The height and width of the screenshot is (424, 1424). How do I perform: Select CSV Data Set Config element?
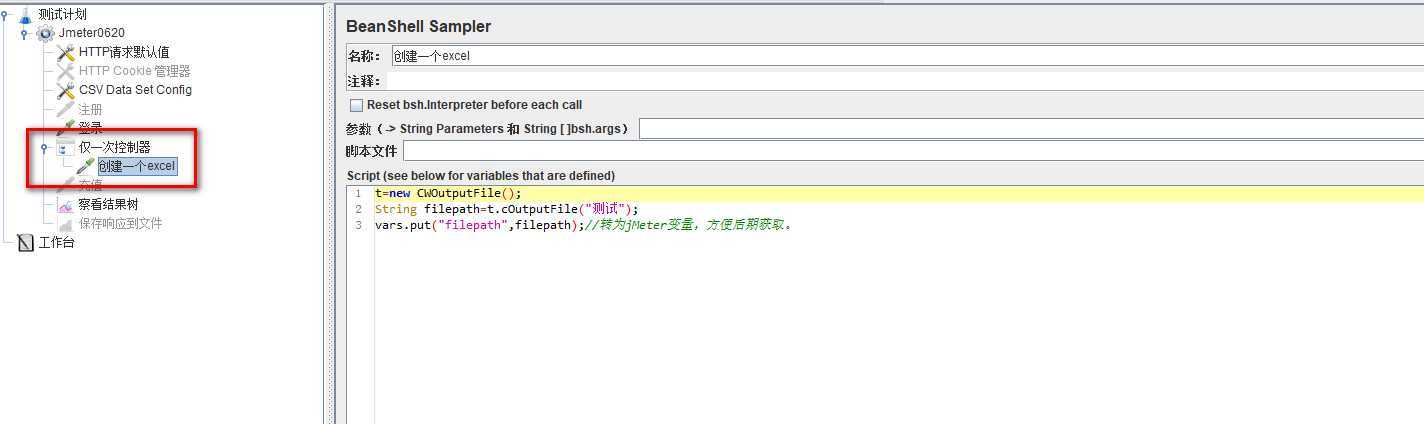[135, 90]
